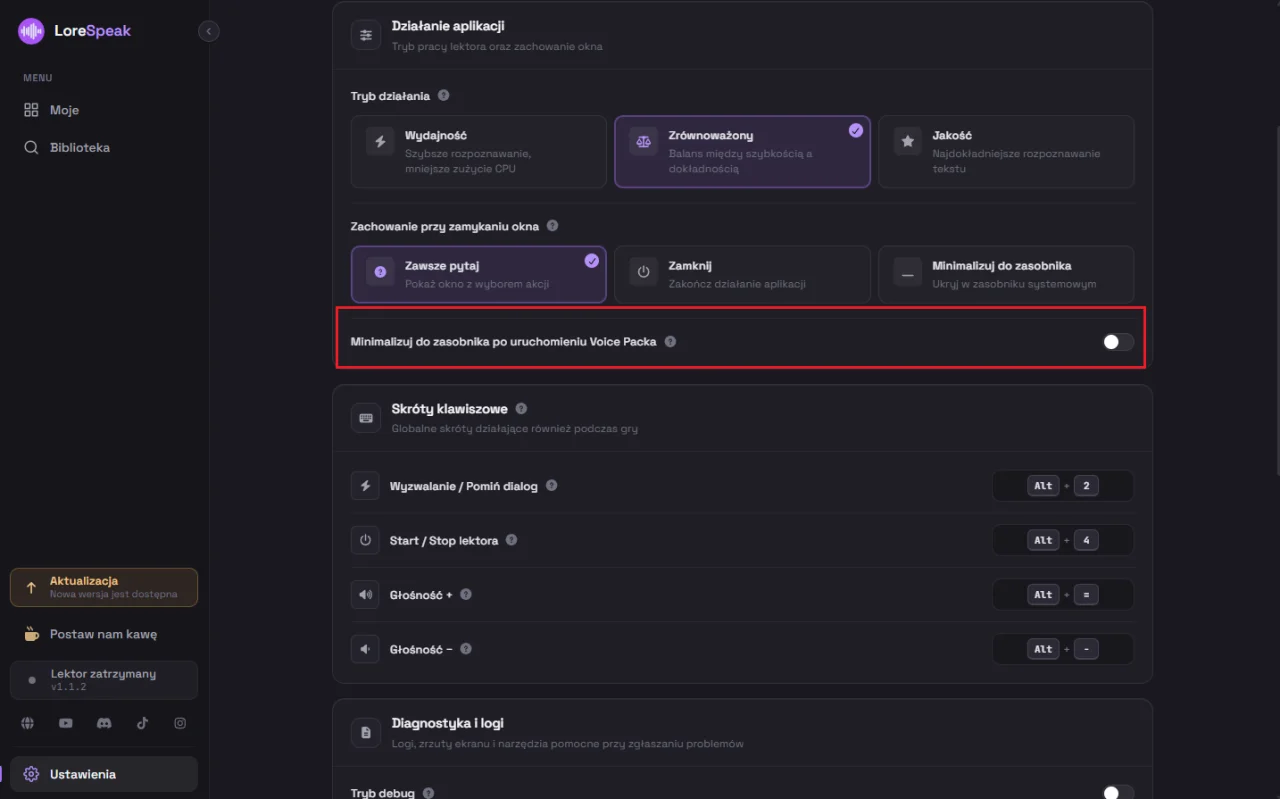Edit the 'Alt + 2' shortcut field

click(x=1063, y=486)
